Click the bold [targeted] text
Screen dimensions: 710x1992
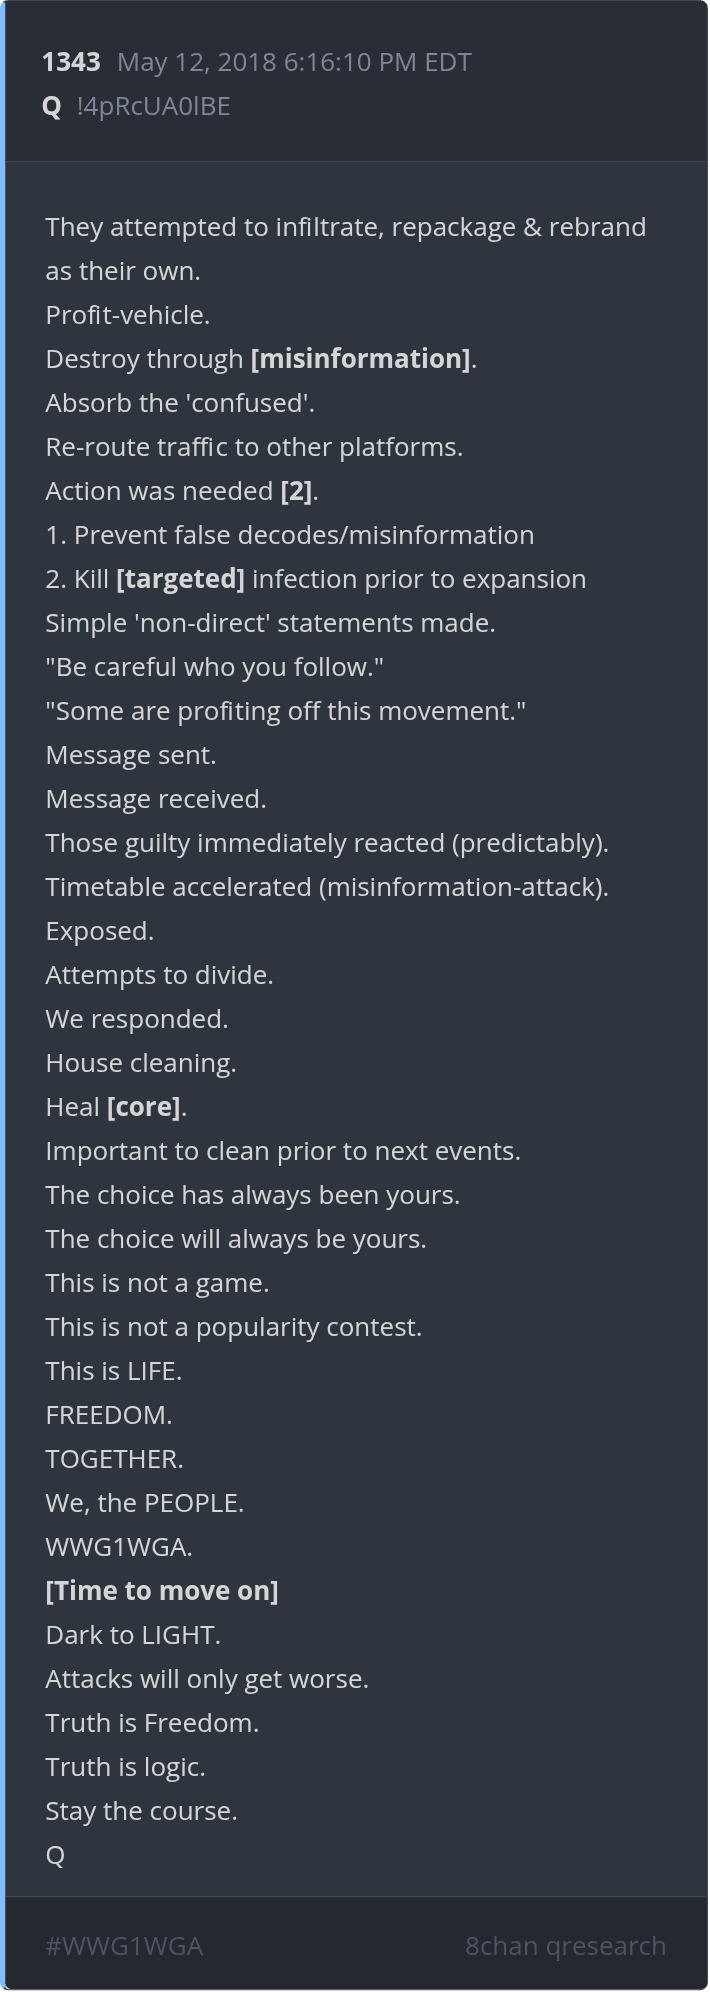tap(180, 579)
